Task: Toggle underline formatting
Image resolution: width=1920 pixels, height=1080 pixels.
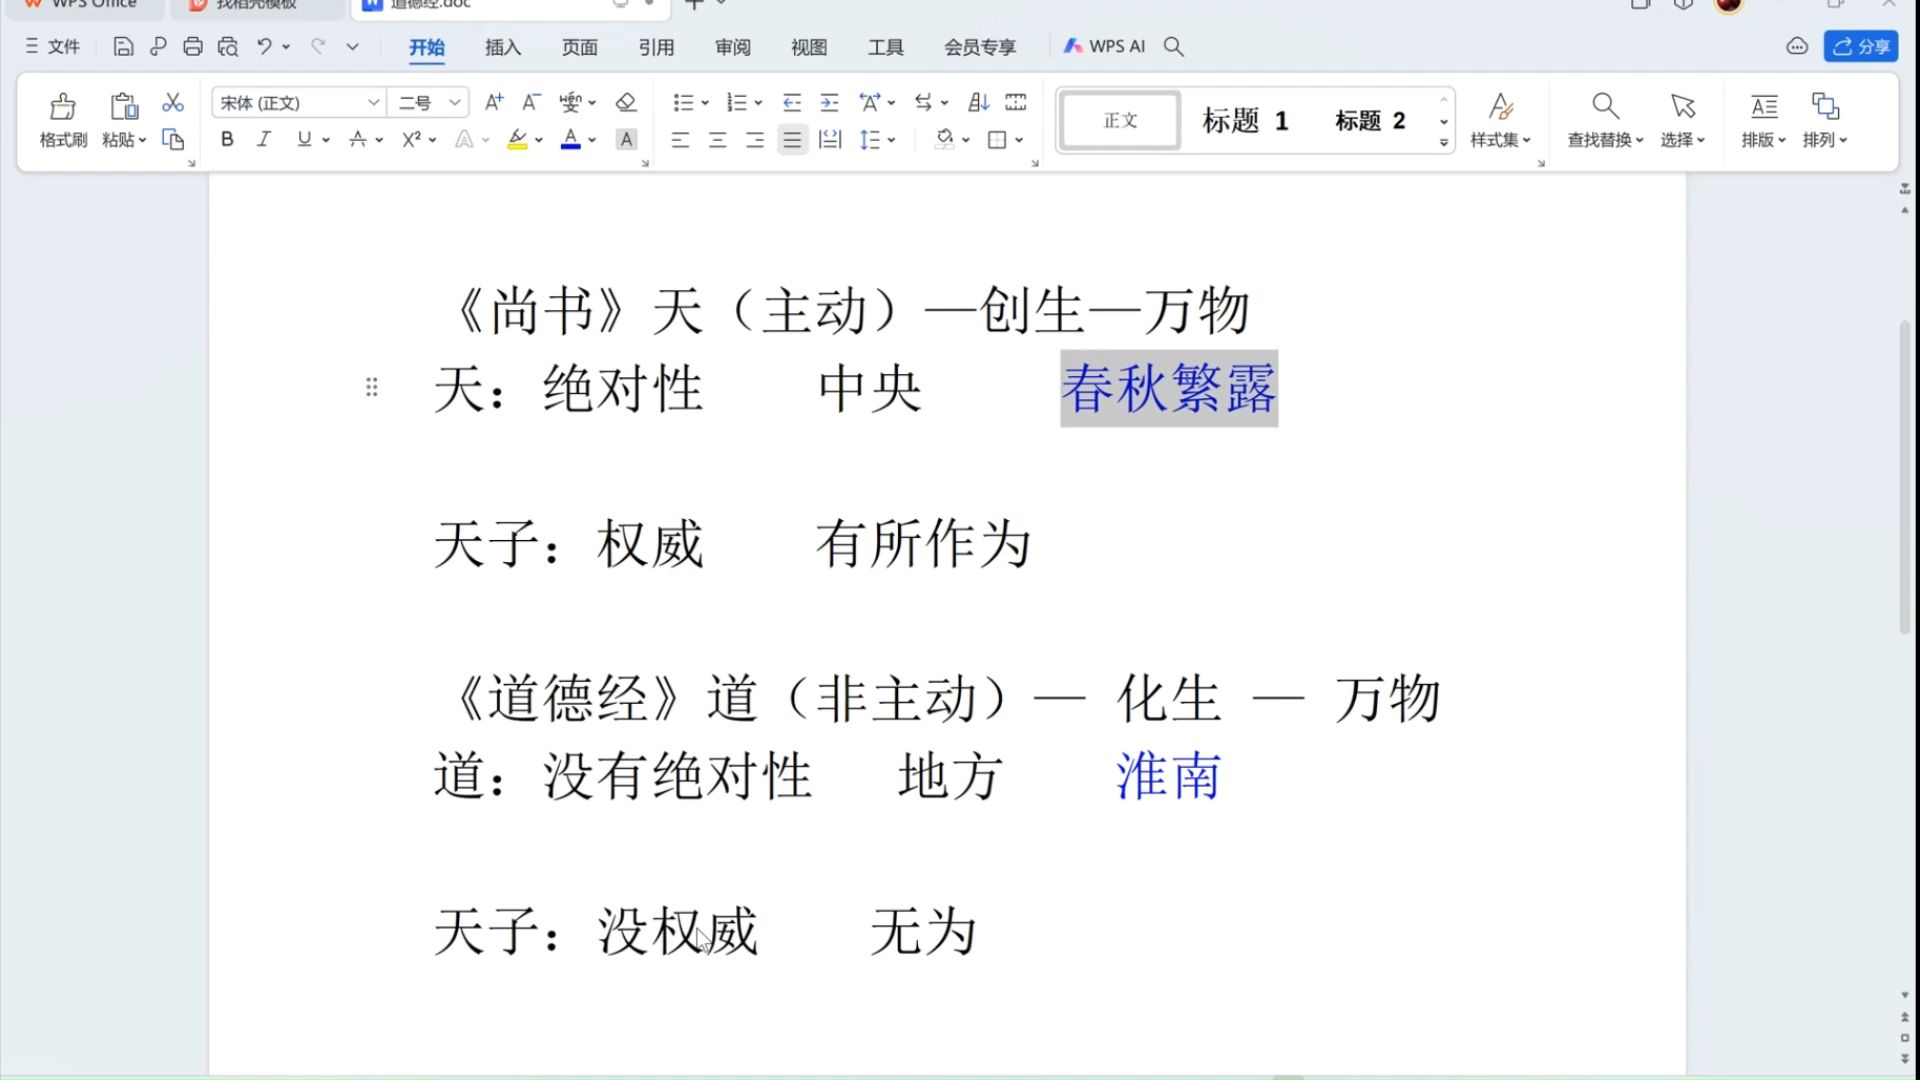Action: tap(304, 139)
